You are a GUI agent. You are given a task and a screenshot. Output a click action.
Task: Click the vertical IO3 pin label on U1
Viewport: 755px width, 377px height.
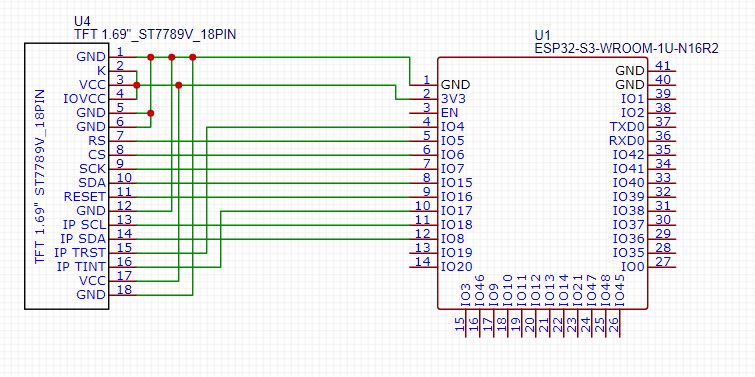tap(465, 294)
